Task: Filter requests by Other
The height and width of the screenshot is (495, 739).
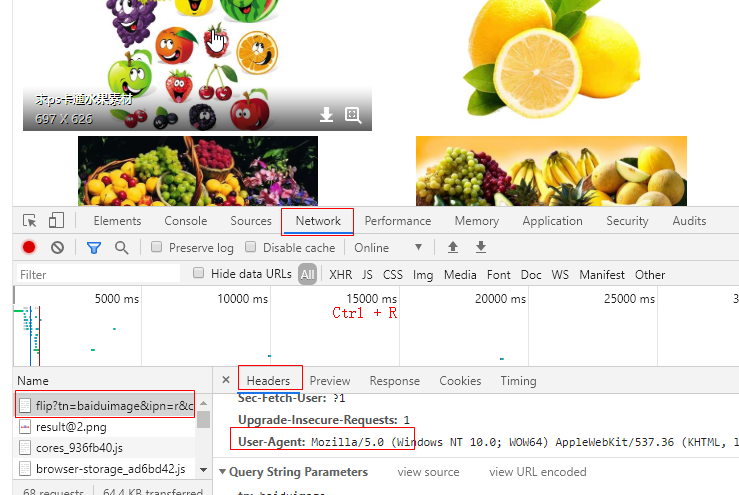Action: [x=650, y=275]
